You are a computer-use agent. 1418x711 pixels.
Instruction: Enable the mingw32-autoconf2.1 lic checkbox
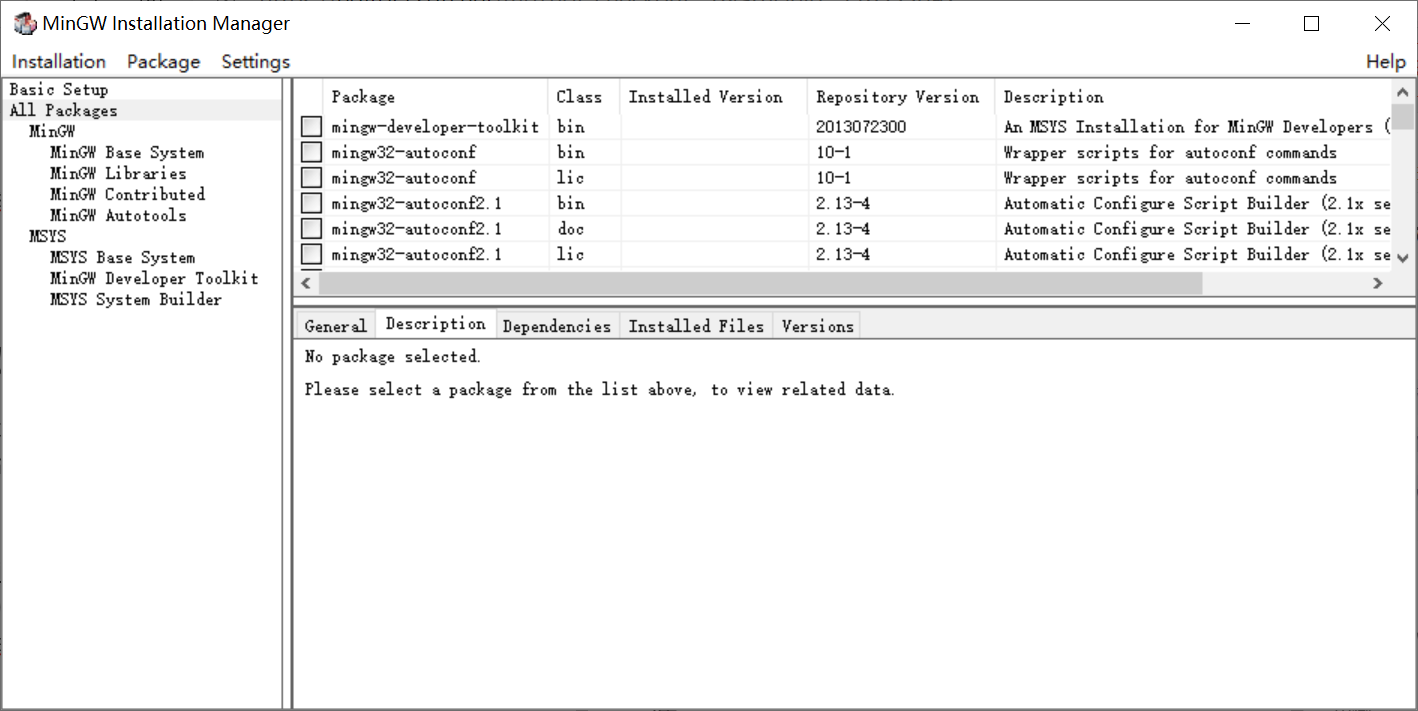[310, 254]
